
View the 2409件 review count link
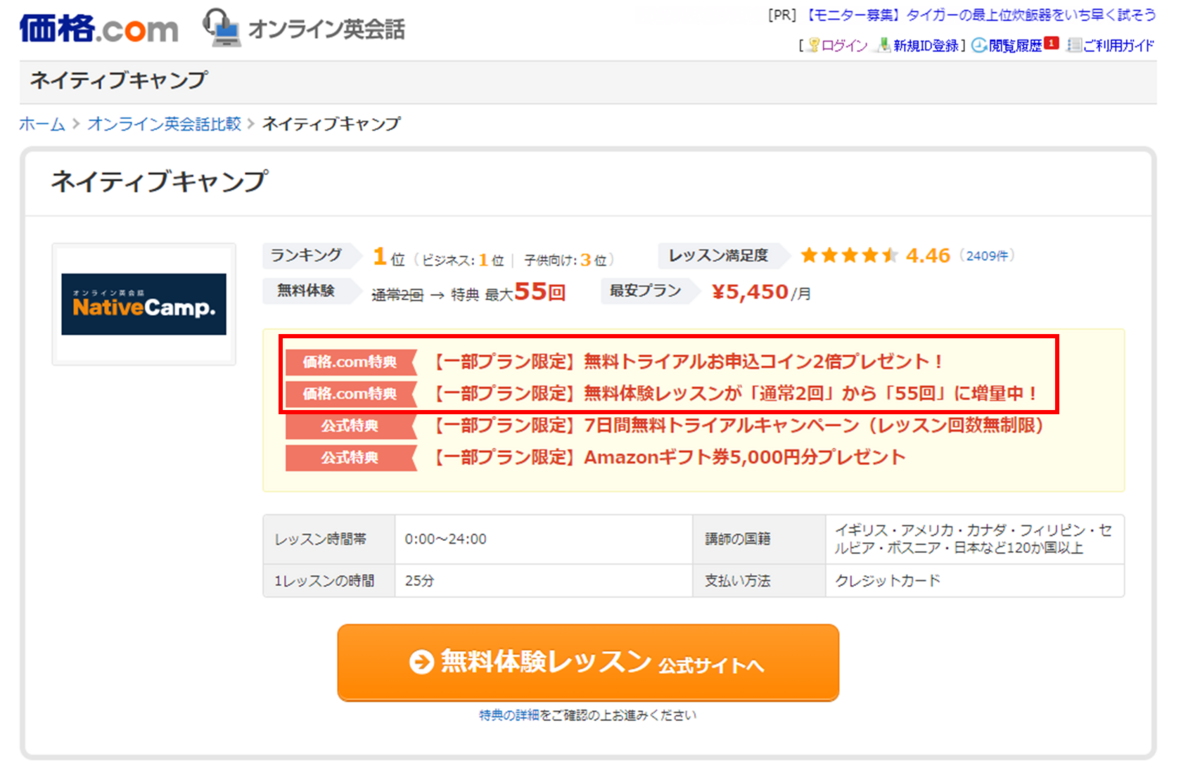point(988,256)
